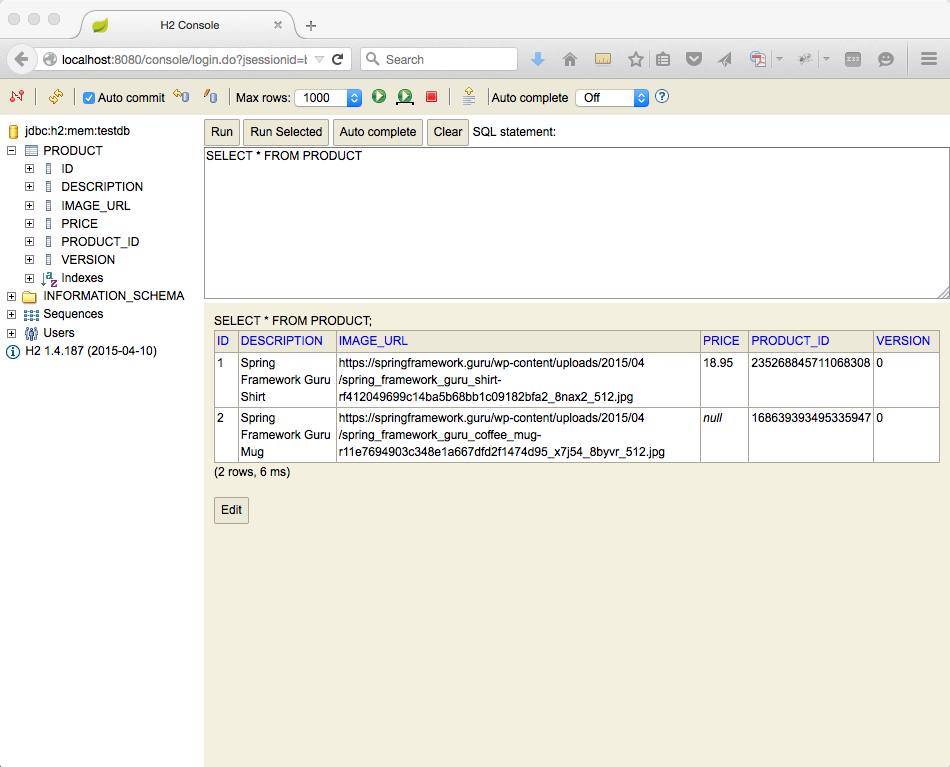The image size is (950, 767).
Task: Click the PRICE column header link
Action: tap(721, 341)
